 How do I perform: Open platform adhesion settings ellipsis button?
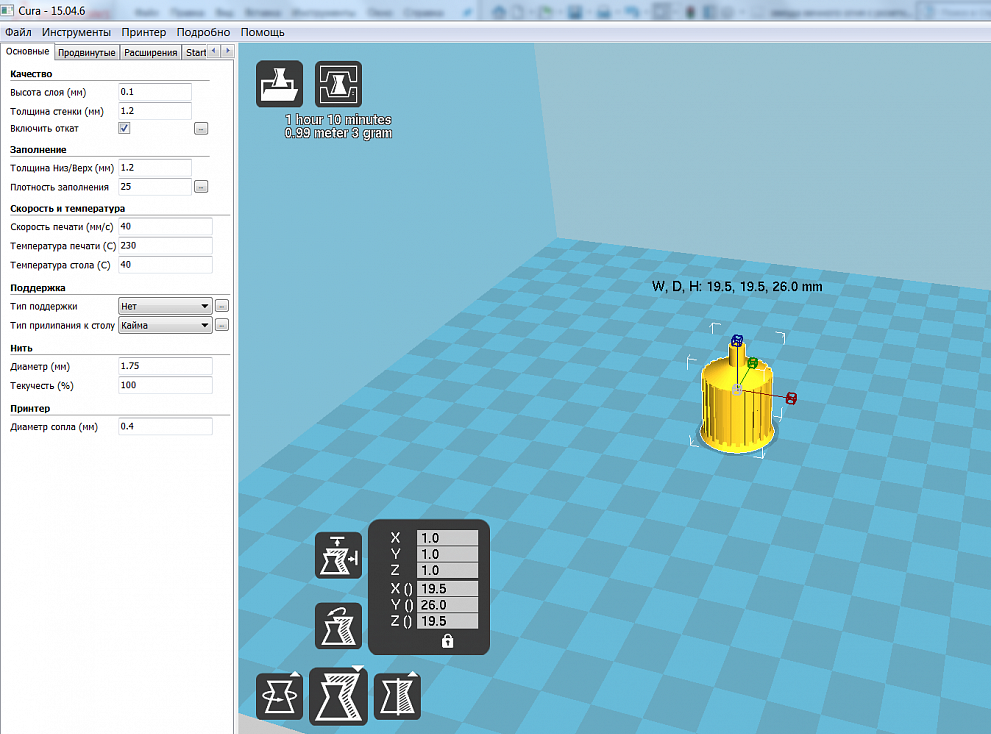pyautogui.click(x=222, y=325)
